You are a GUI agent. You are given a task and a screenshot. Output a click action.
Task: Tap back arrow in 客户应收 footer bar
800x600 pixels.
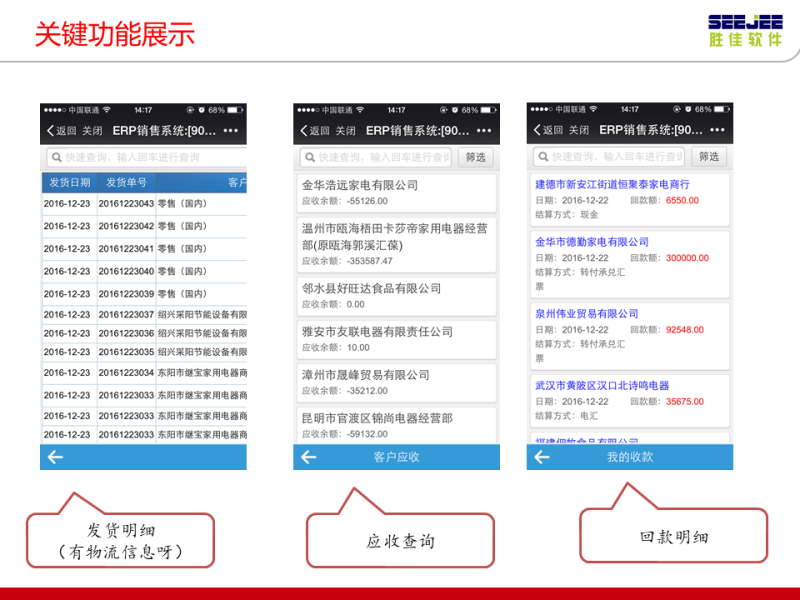pyautogui.click(x=309, y=457)
